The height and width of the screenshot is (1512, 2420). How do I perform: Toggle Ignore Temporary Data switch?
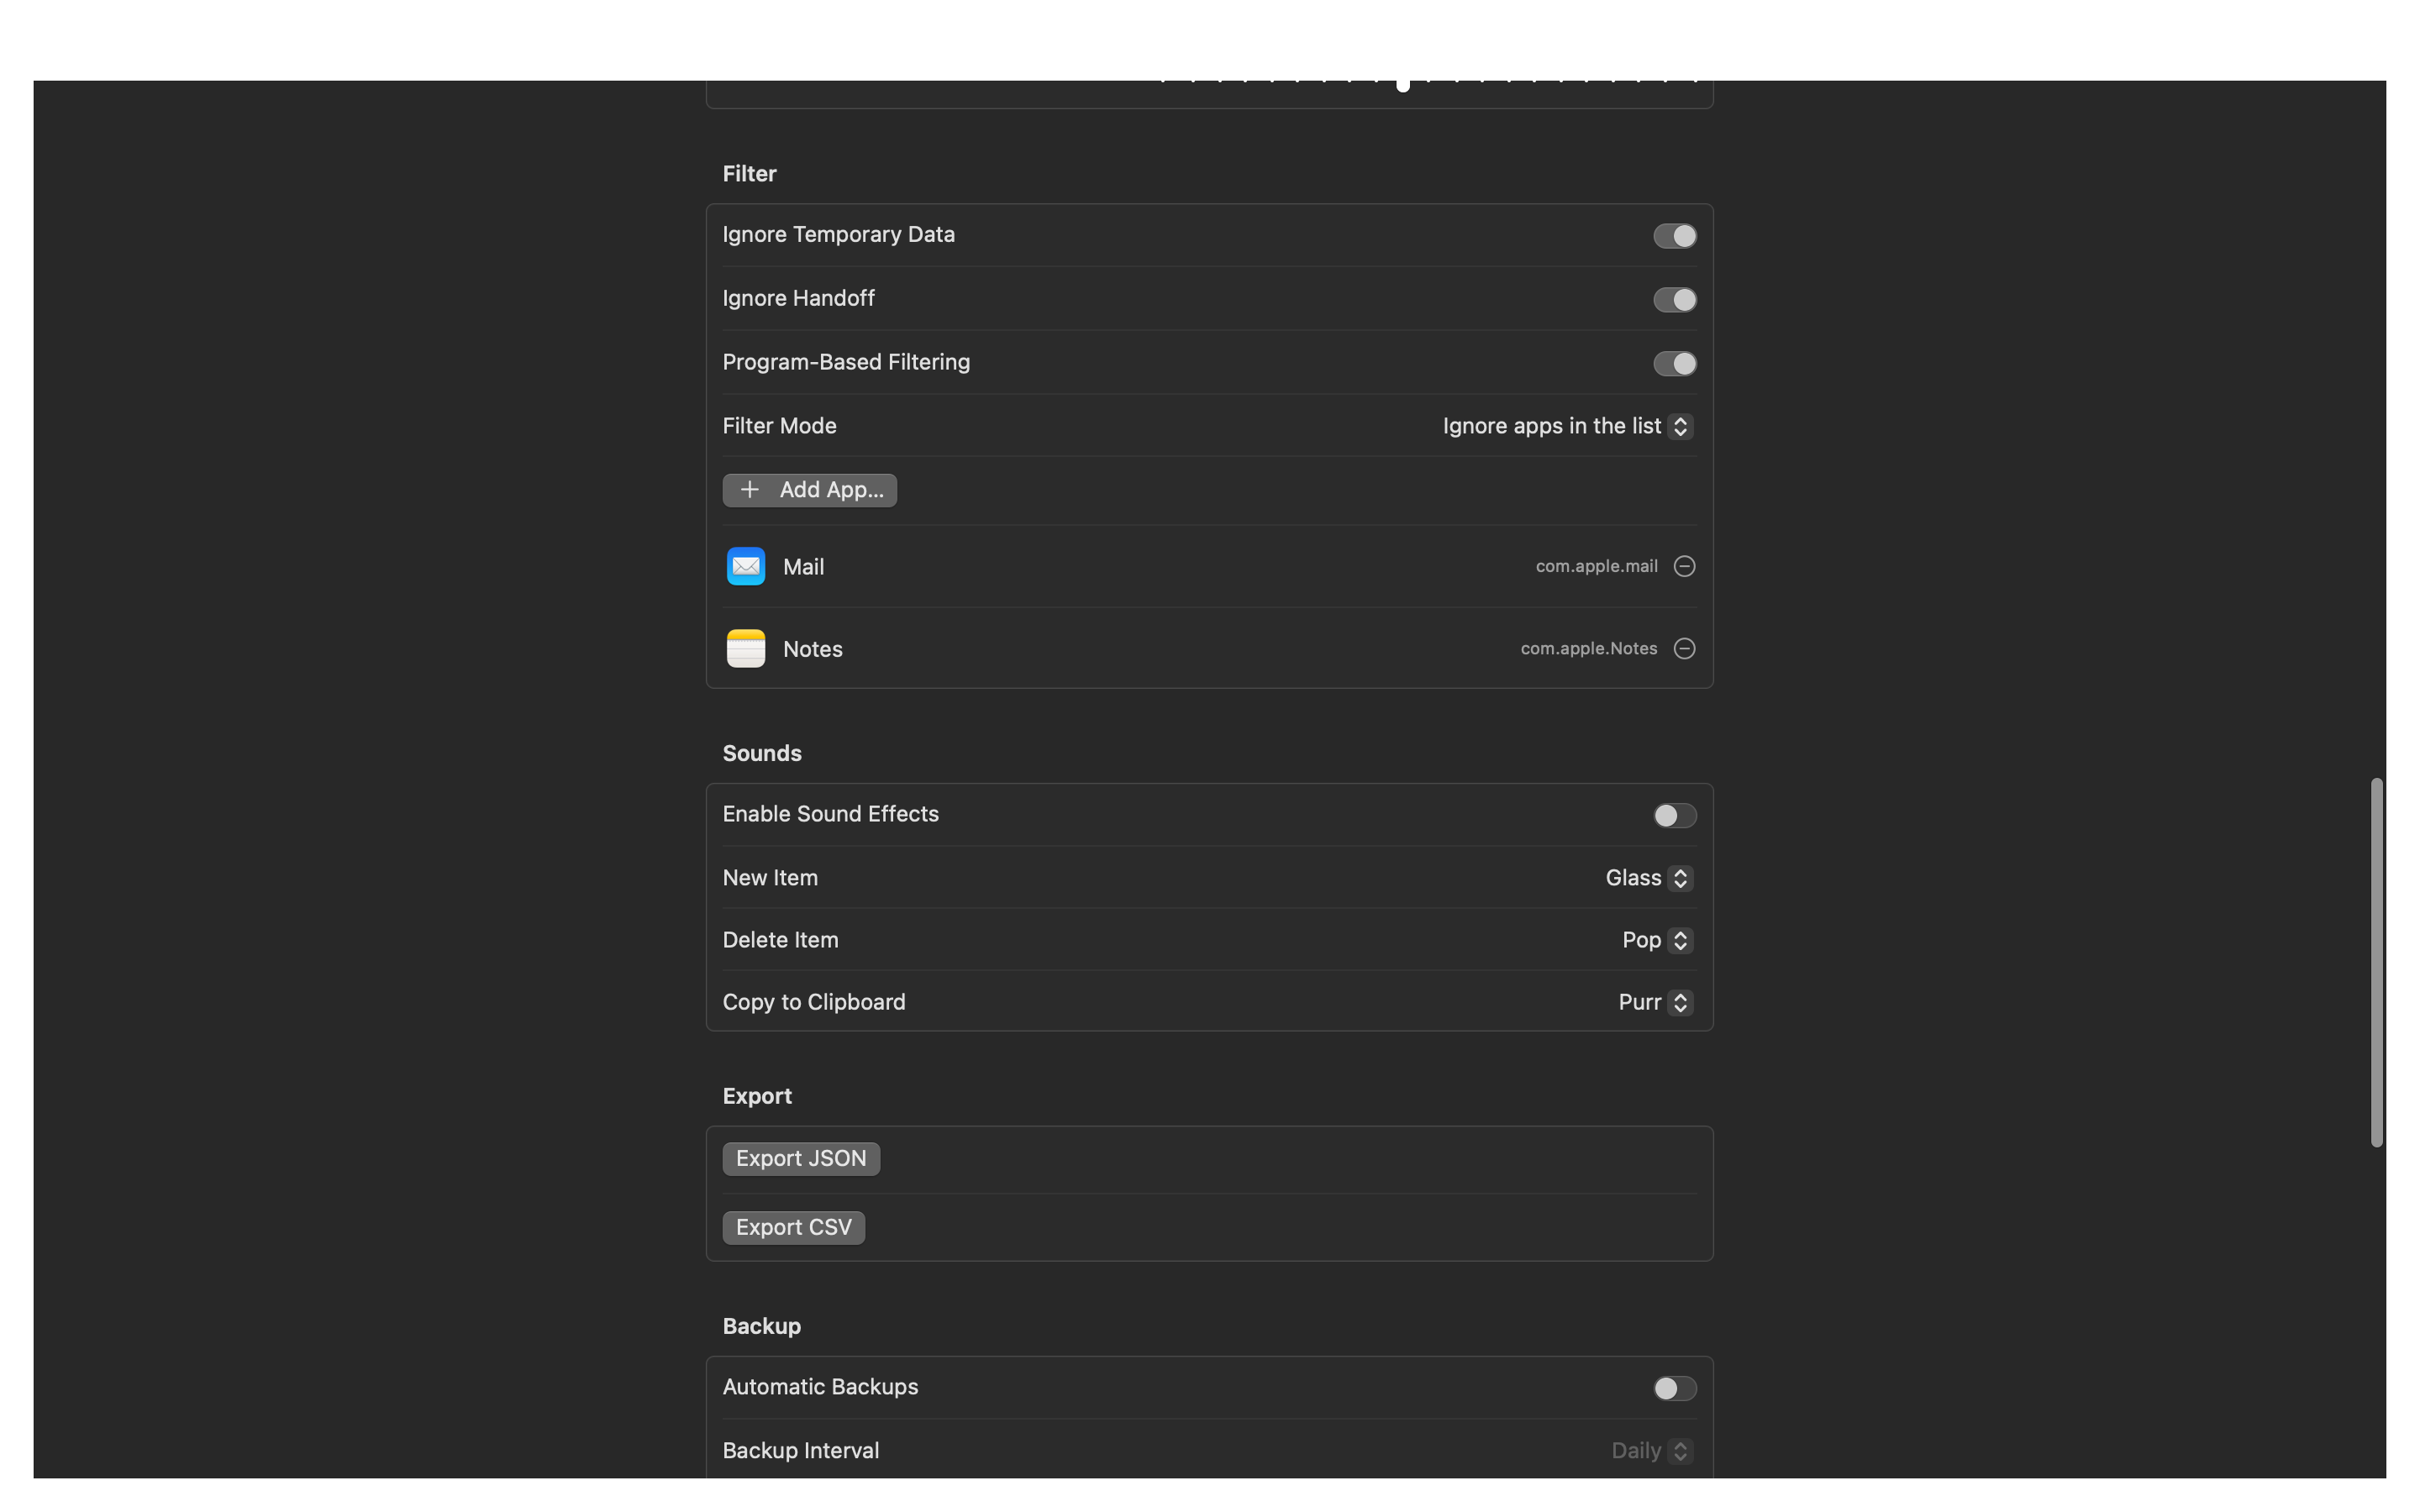click(1674, 236)
